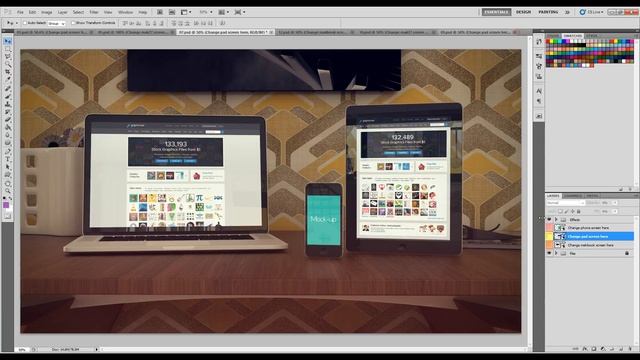The image size is (640, 360).
Task: Launch Mini Bridge from application bar
Action: click(x=172, y=12)
